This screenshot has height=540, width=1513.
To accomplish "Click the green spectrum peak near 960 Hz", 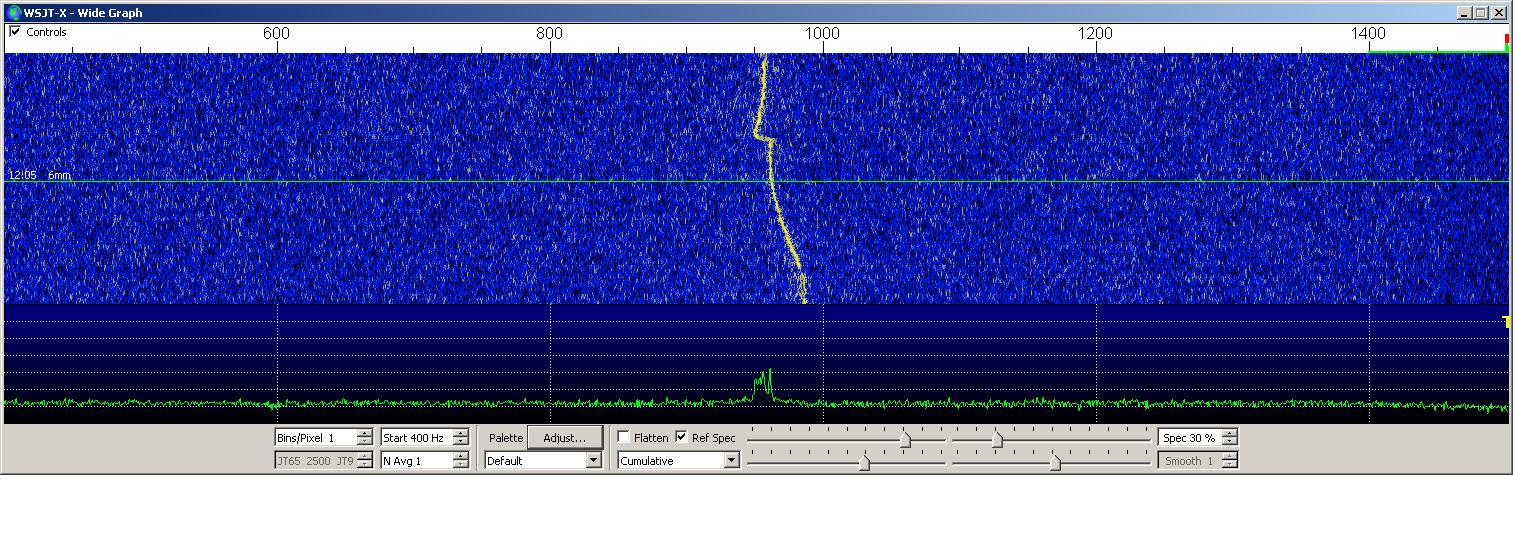I will [x=764, y=385].
